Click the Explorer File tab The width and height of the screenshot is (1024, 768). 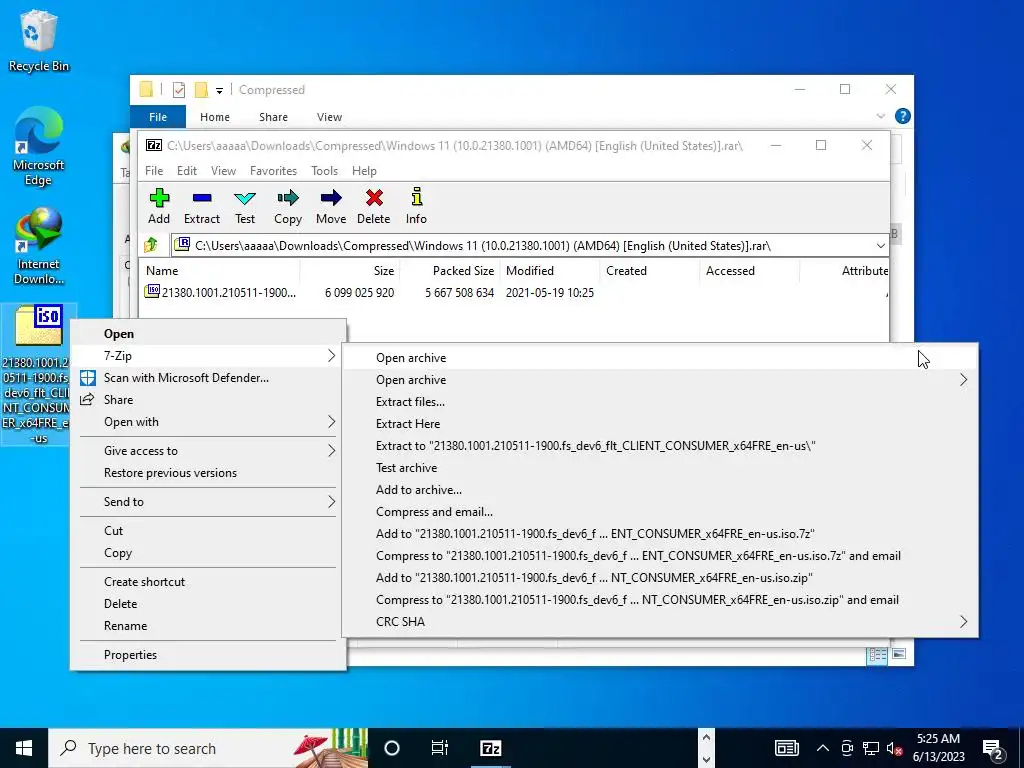158,117
